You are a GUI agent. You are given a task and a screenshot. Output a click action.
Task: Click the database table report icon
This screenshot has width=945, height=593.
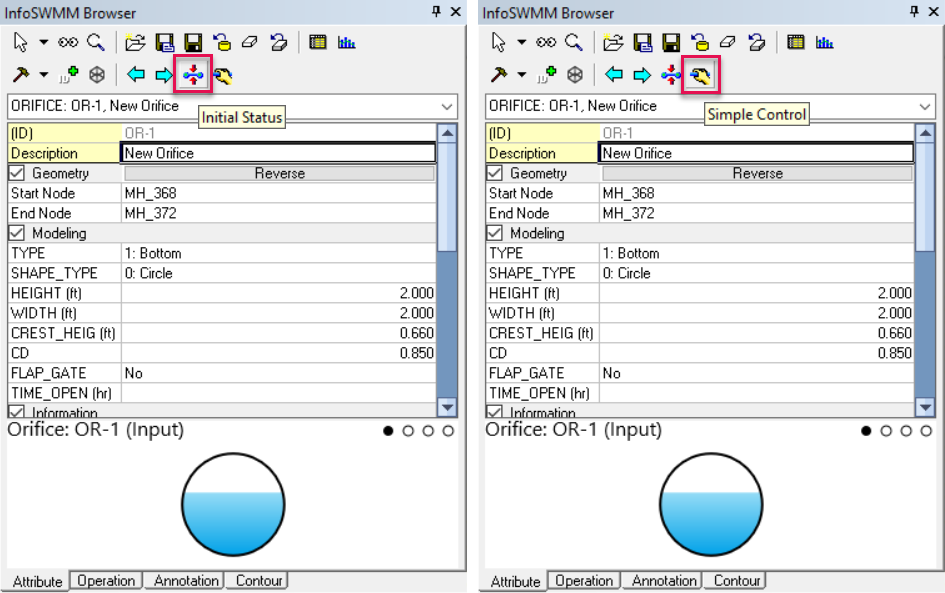click(x=316, y=42)
